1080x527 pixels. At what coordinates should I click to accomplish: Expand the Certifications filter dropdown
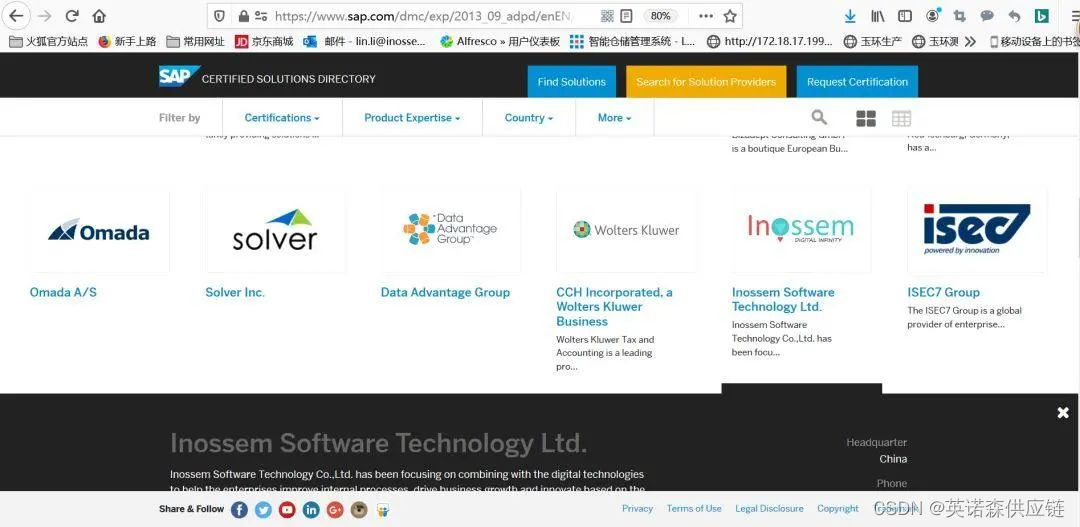[x=282, y=118]
